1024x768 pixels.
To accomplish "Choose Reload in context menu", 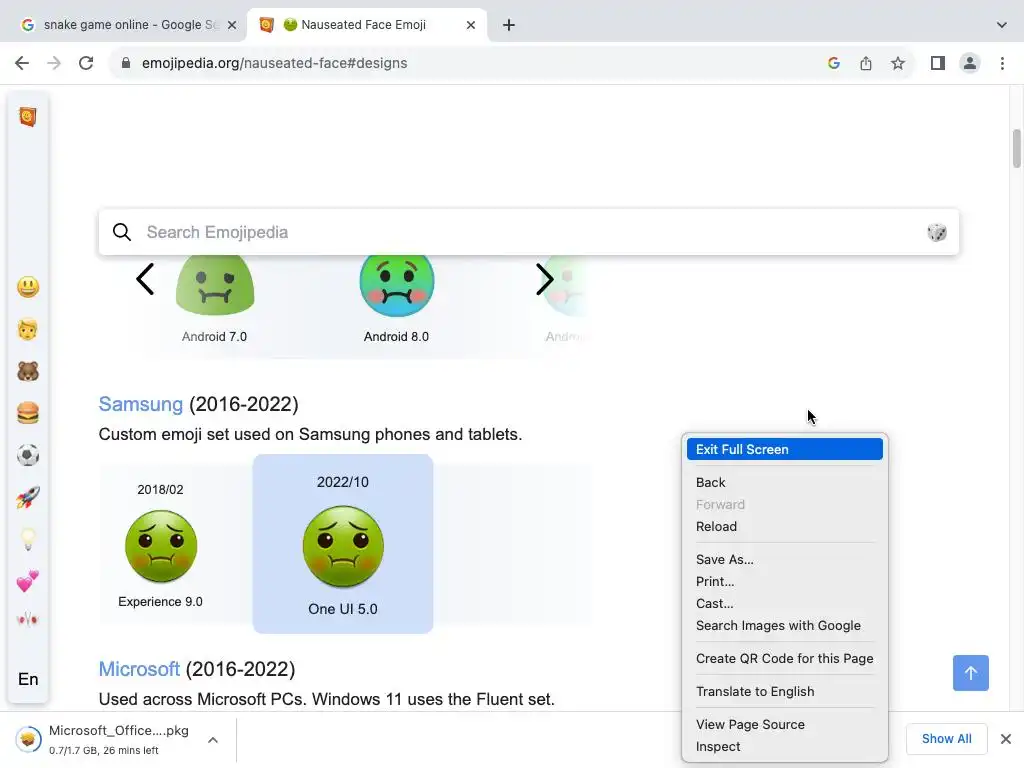I will tap(784, 526).
